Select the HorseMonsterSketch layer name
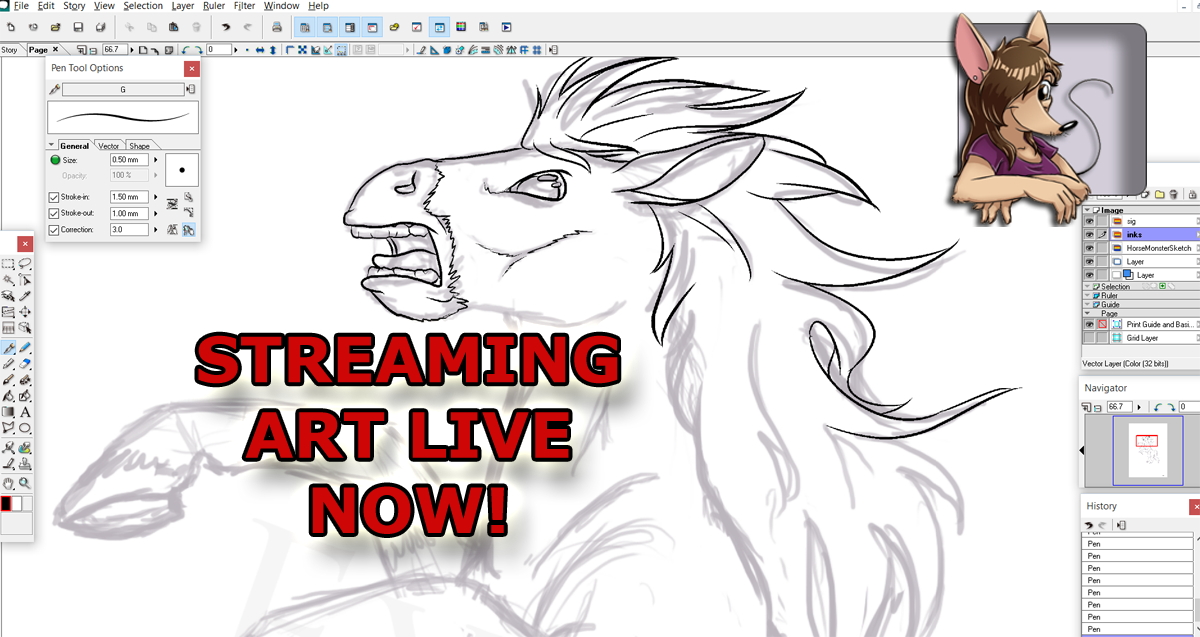Screen dimensions: 1200x637 1158,248
